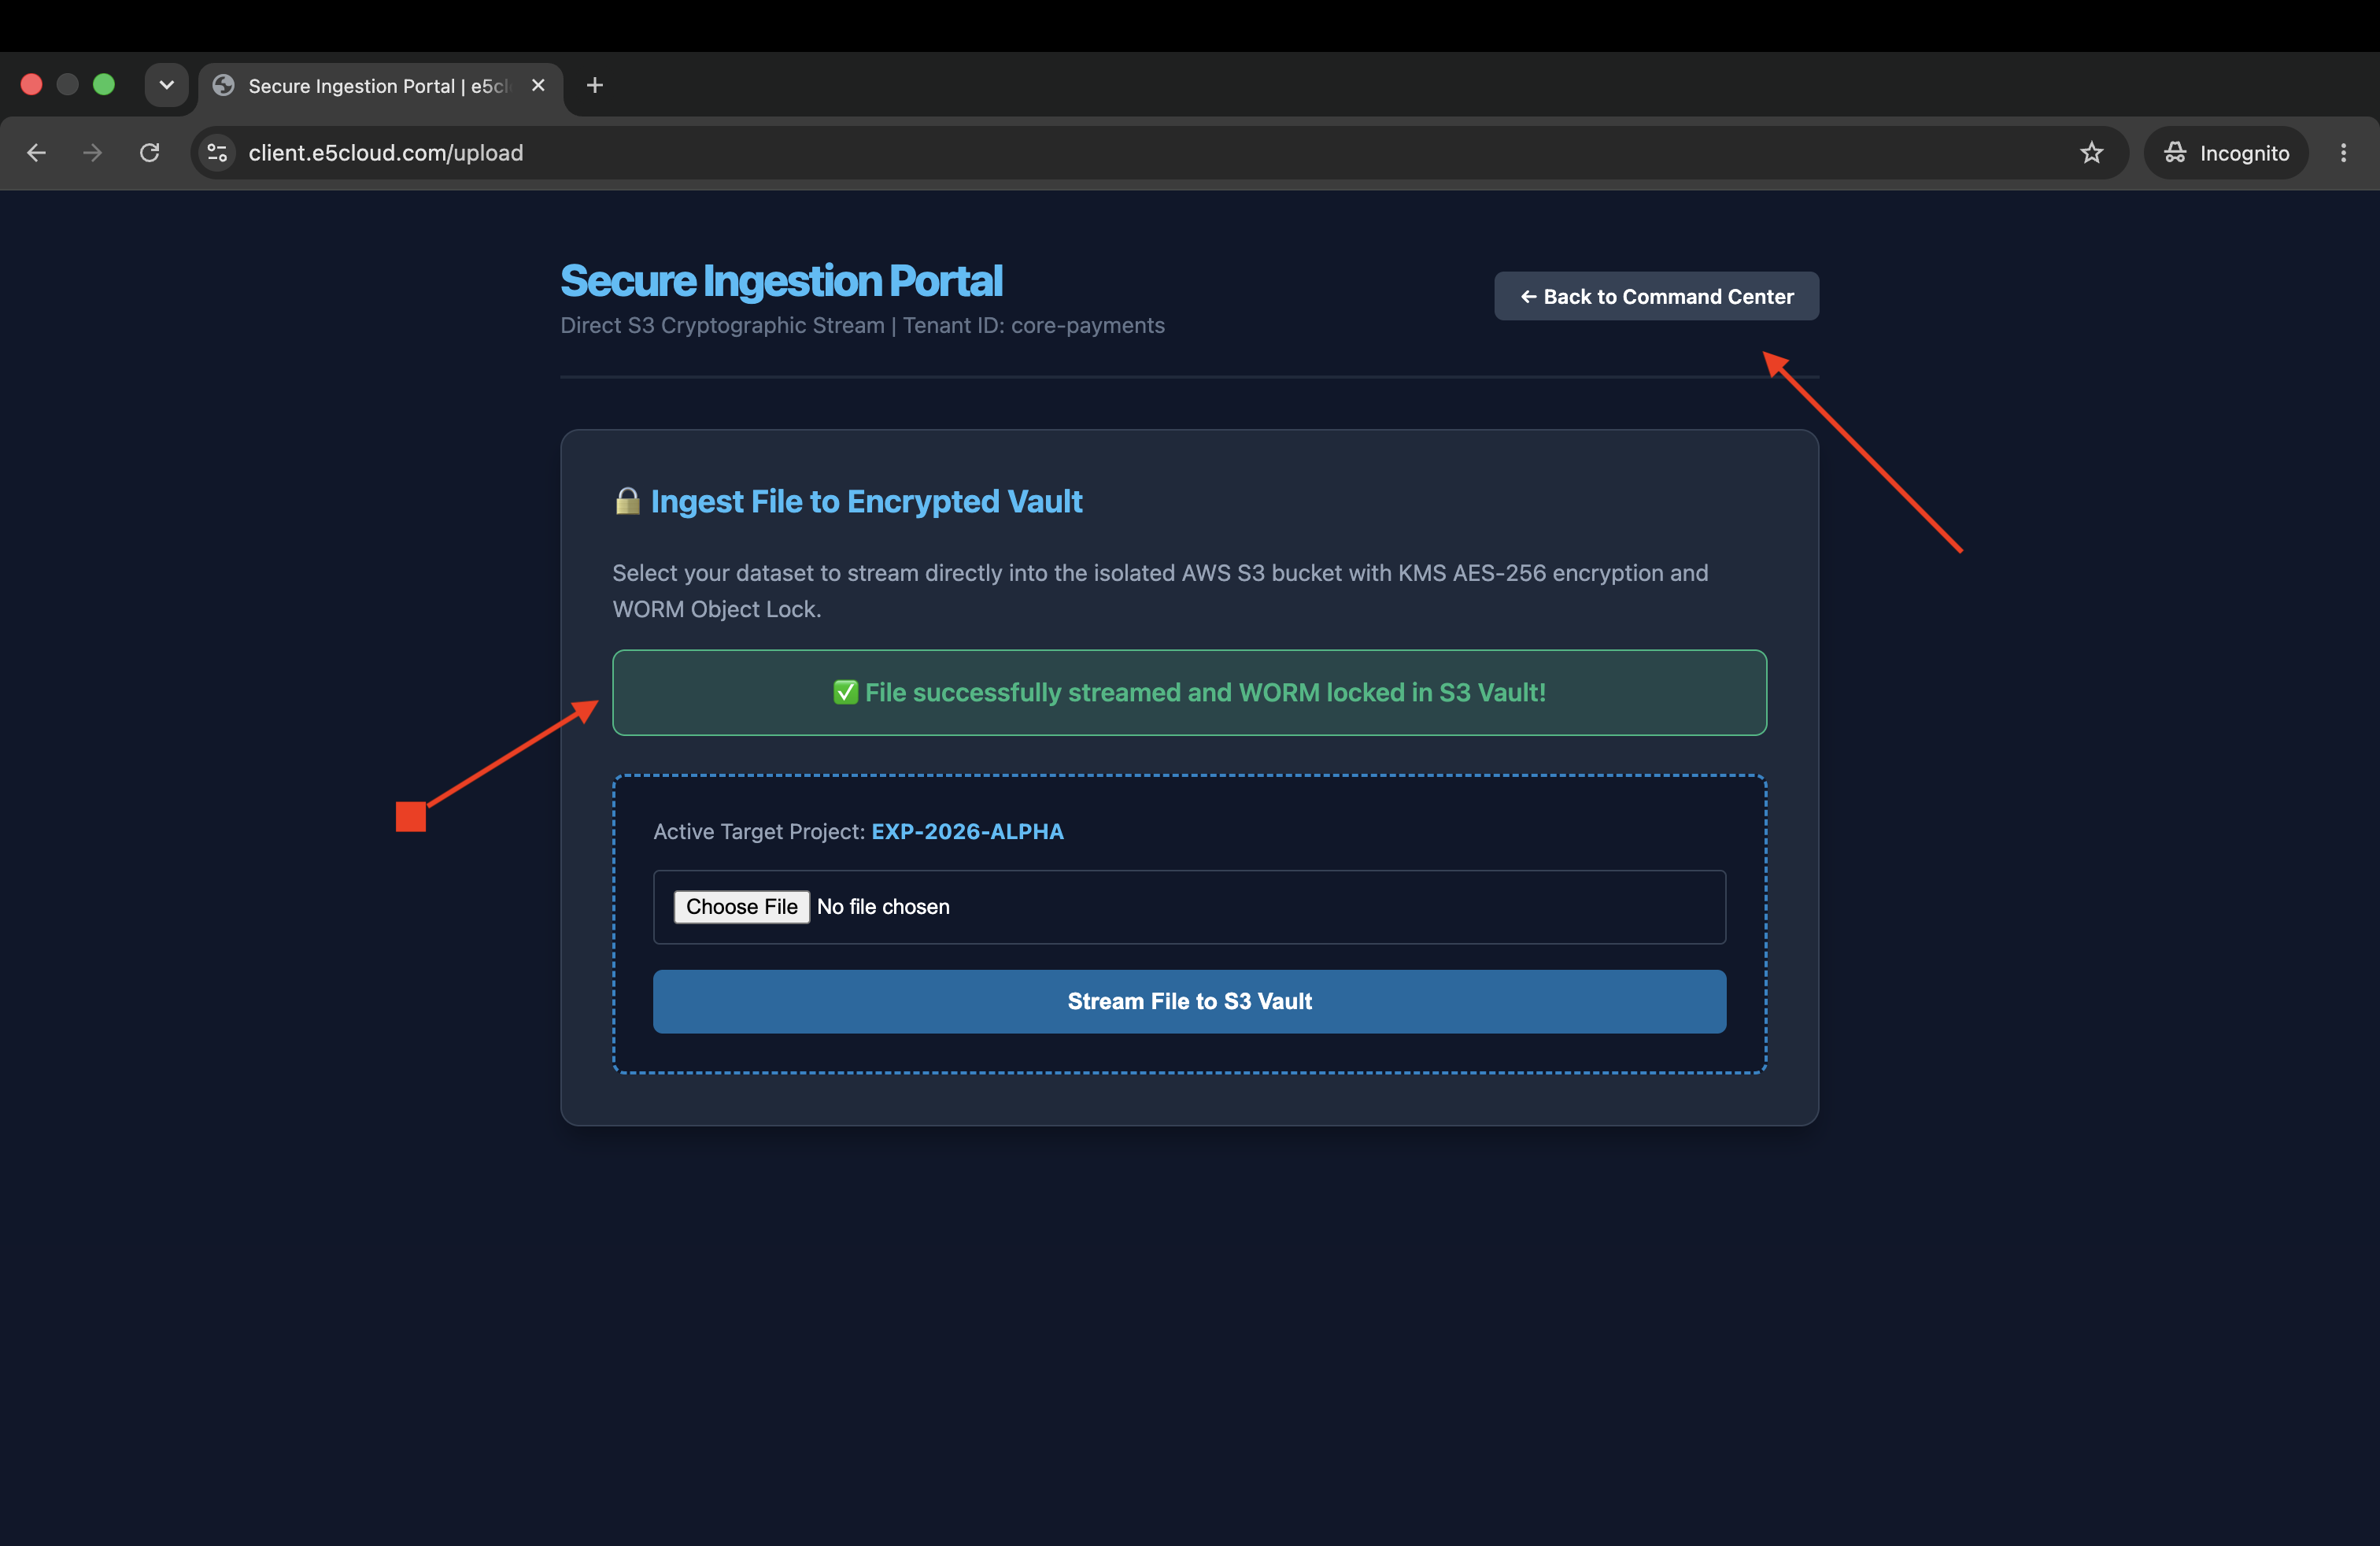Click the 'No file chosen' text
This screenshot has width=2380, height=1546.
point(883,907)
